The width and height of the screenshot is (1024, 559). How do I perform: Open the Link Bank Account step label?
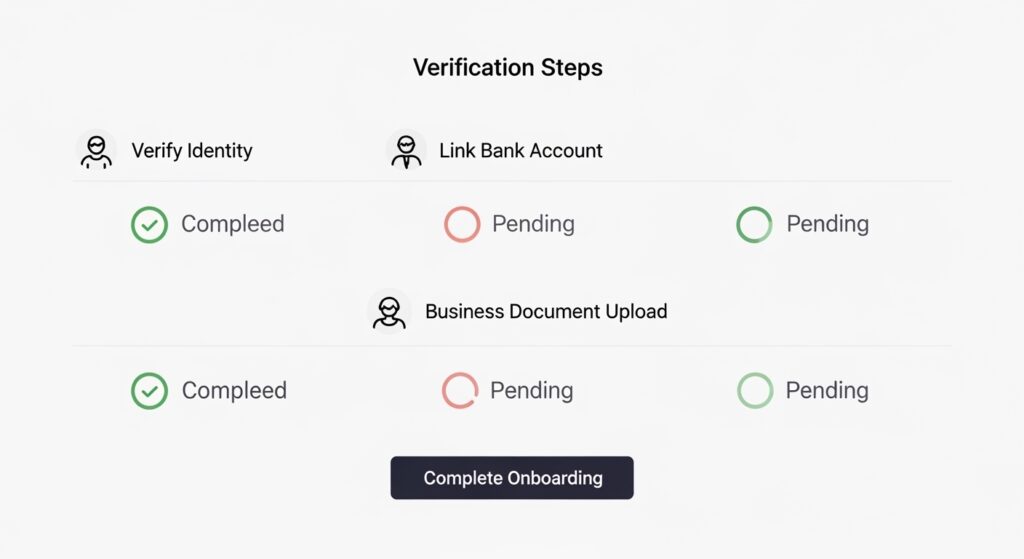click(521, 151)
